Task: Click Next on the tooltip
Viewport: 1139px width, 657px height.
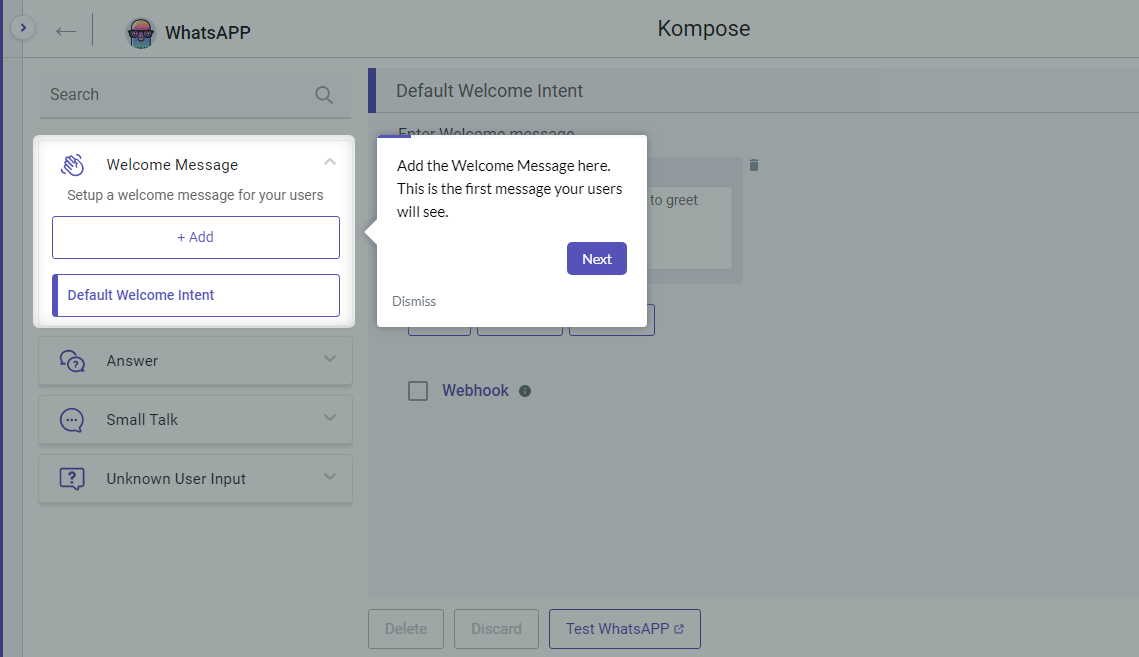Action: pyautogui.click(x=596, y=258)
